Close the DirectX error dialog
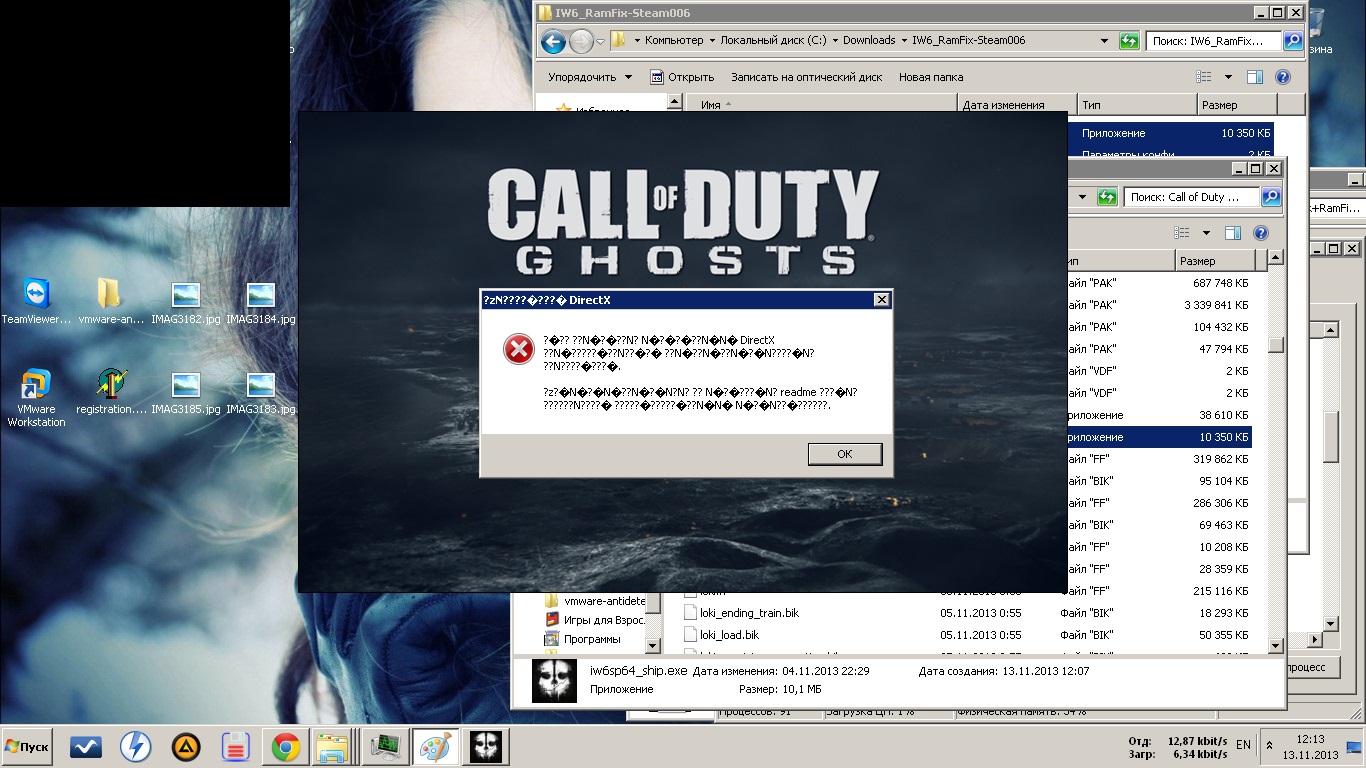This screenshot has height=768, width=1366. (881, 300)
